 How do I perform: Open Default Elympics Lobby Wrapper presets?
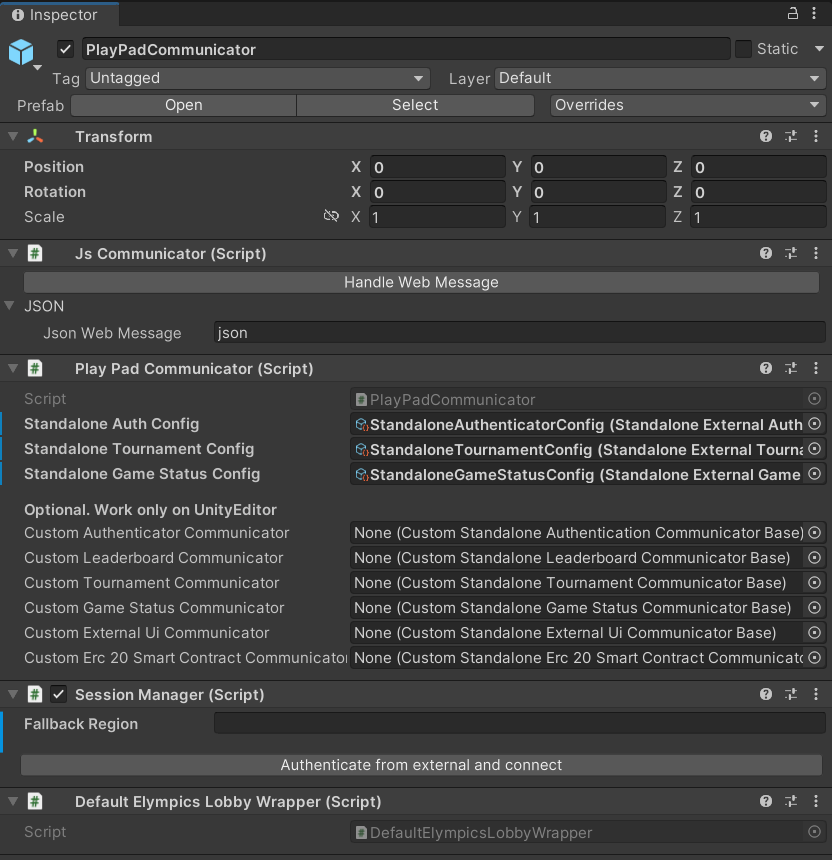(791, 801)
